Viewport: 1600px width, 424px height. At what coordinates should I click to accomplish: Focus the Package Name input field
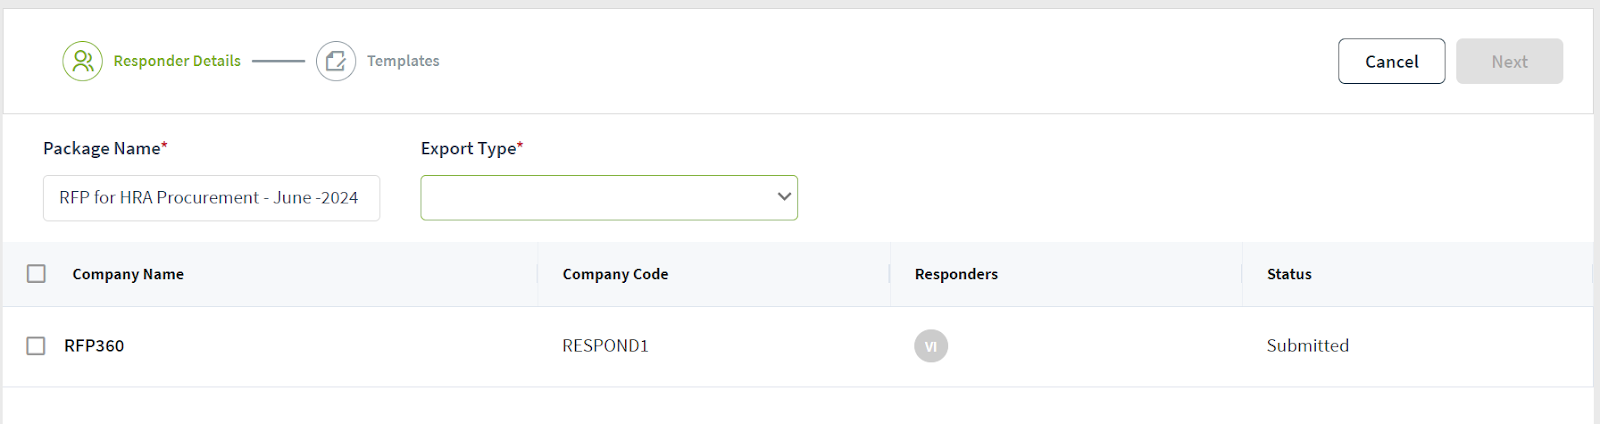[x=211, y=198]
